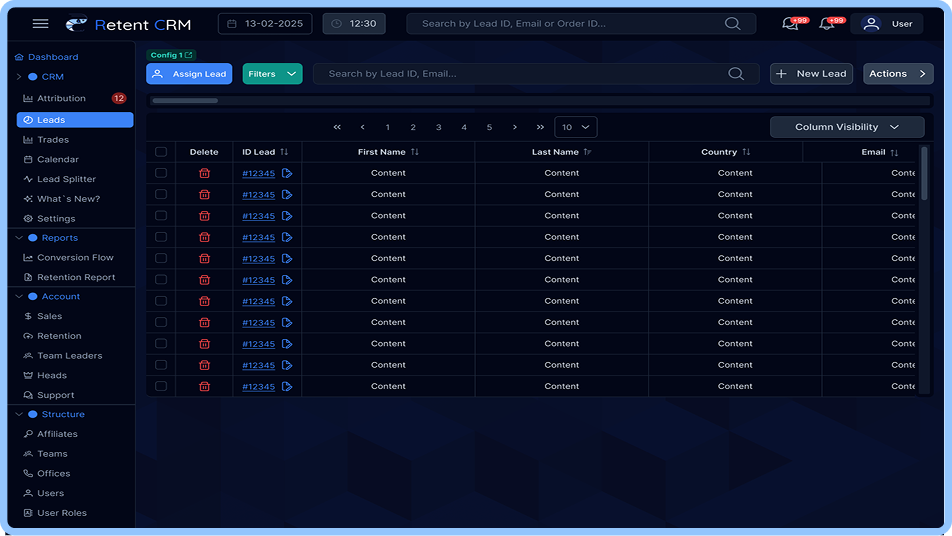Check the third row checkbox
The height and width of the screenshot is (536, 952).
coord(161,215)
